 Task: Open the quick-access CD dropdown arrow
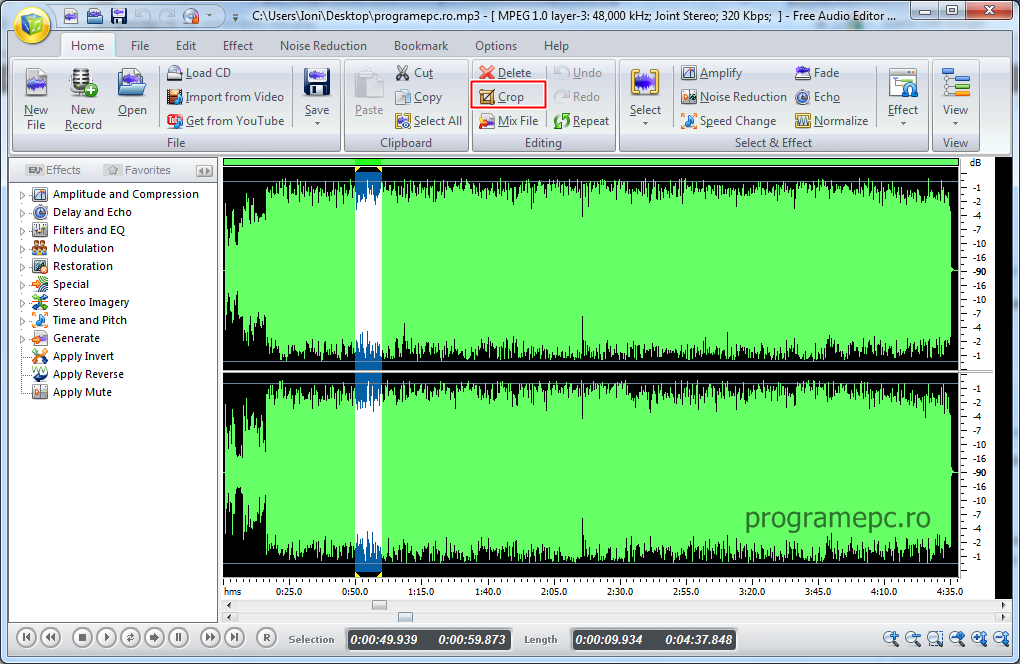(209, 16)
